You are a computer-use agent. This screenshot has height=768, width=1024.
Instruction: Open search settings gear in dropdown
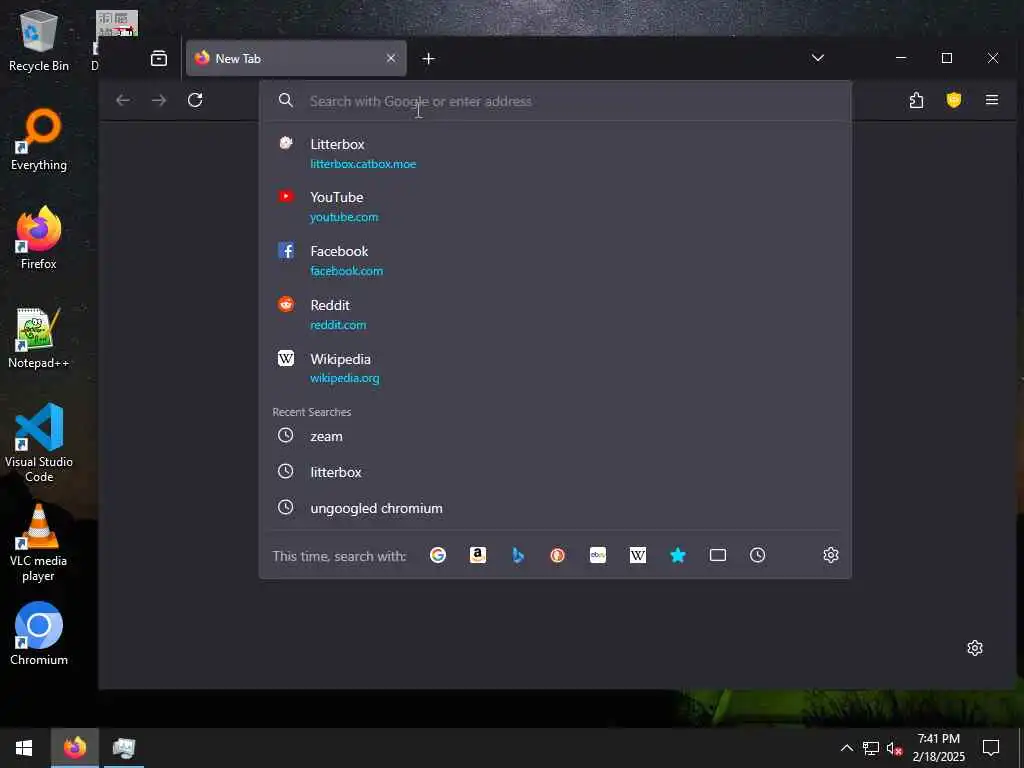click(831, 555)
